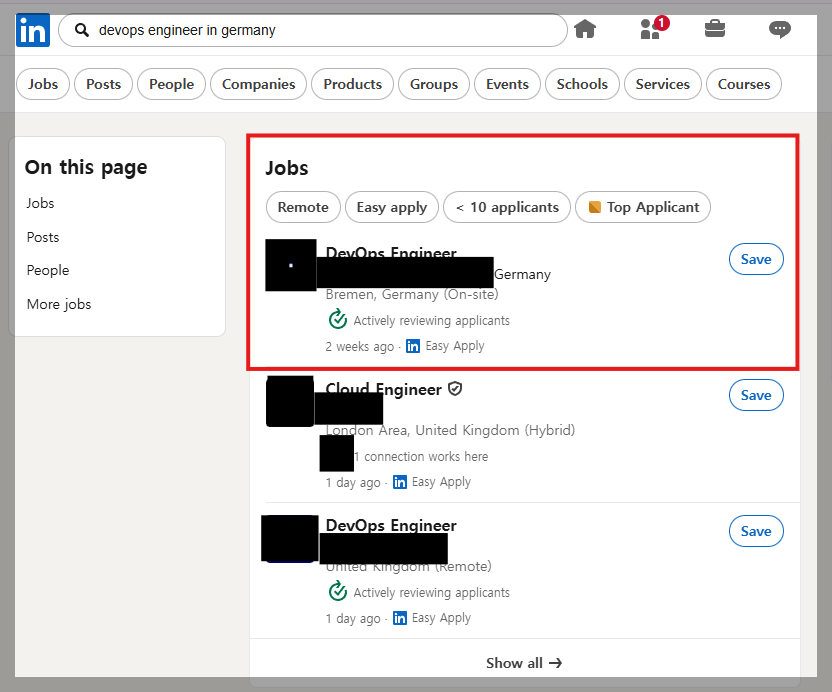Filter results by Courses pill
Viewport: 832px width, 692px height.
click(x=744, y=84)
